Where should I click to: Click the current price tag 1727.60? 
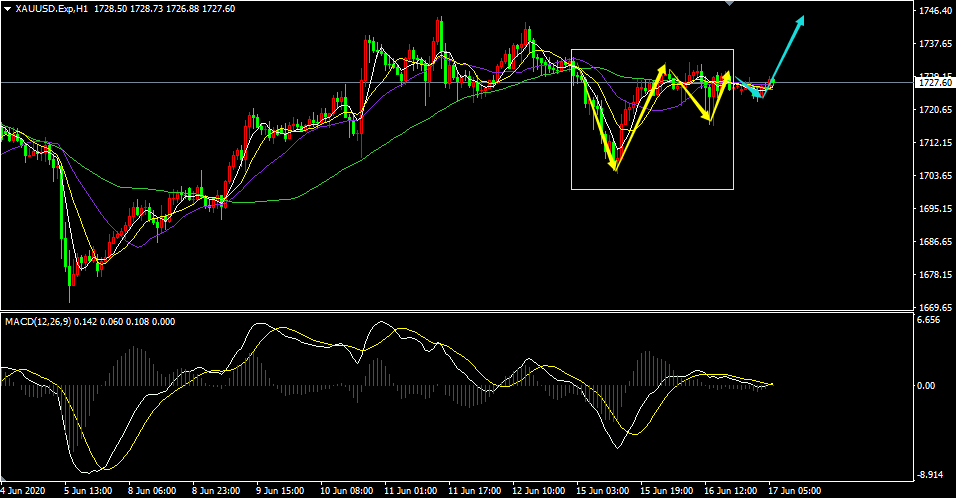point(933,83)
